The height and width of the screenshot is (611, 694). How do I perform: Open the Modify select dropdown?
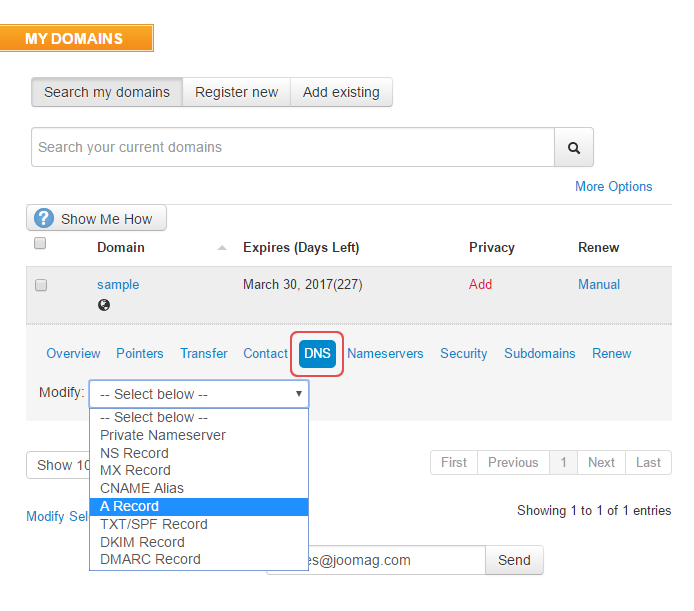(x=199, y=394)
